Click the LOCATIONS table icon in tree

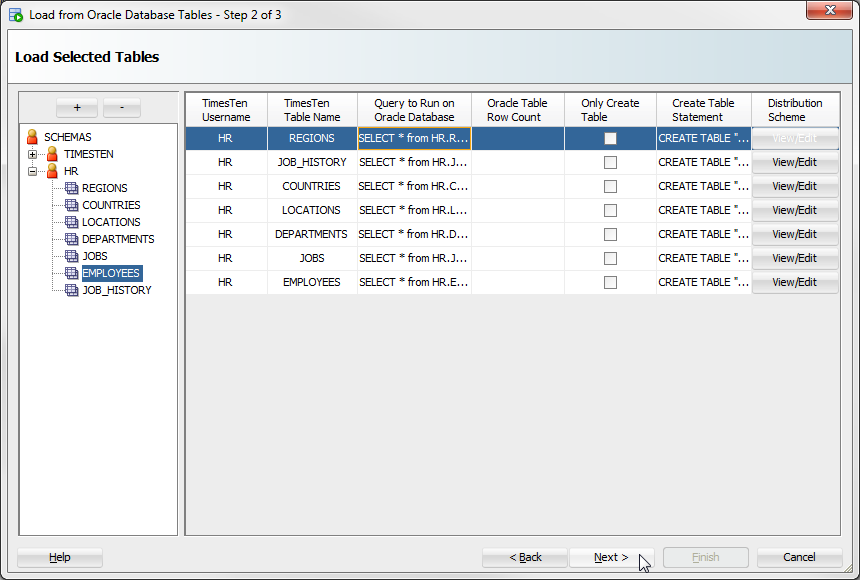pyautogui.click(x=72, y=222)
